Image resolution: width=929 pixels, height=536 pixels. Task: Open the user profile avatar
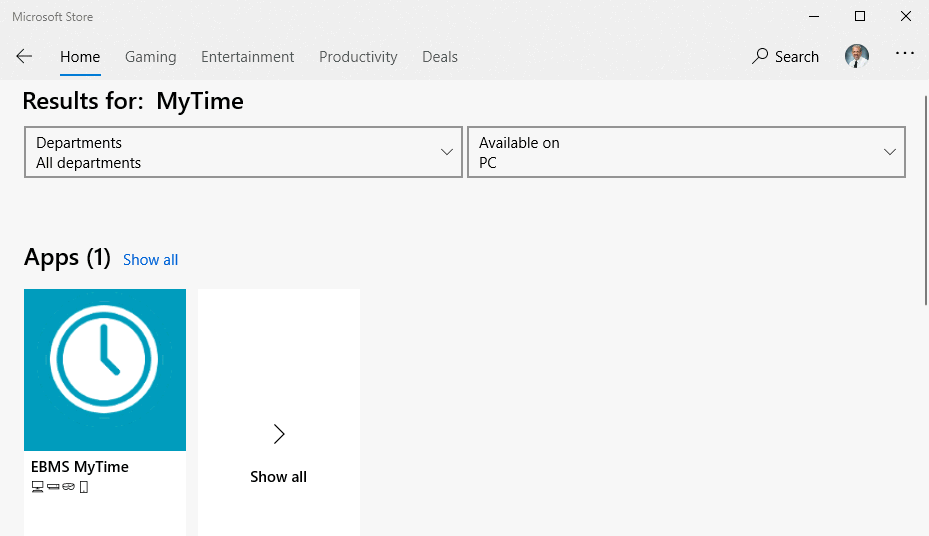pos(857,56)
